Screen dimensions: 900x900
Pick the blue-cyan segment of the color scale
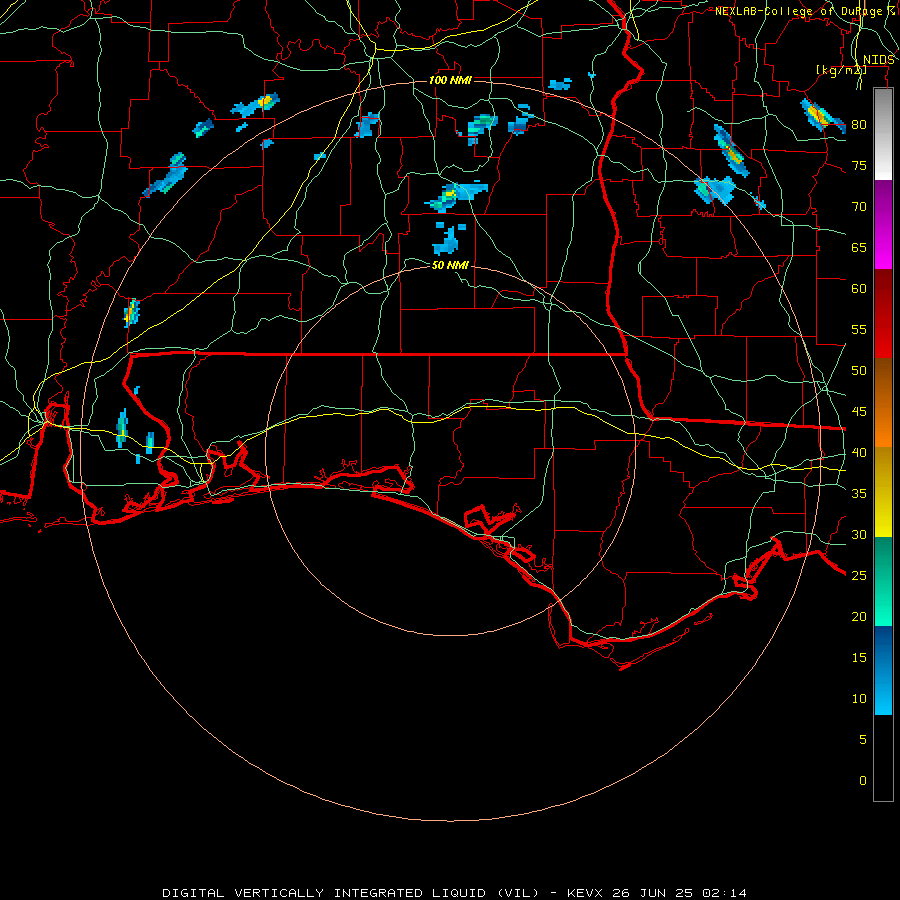pyautogui.click(x=883, y=670)
